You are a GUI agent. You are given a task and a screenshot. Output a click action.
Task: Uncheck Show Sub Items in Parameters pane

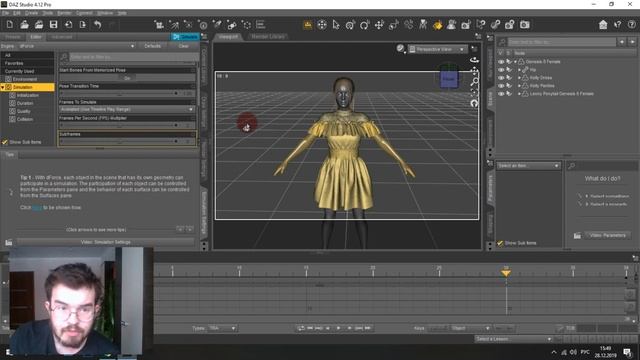(500, 243)
